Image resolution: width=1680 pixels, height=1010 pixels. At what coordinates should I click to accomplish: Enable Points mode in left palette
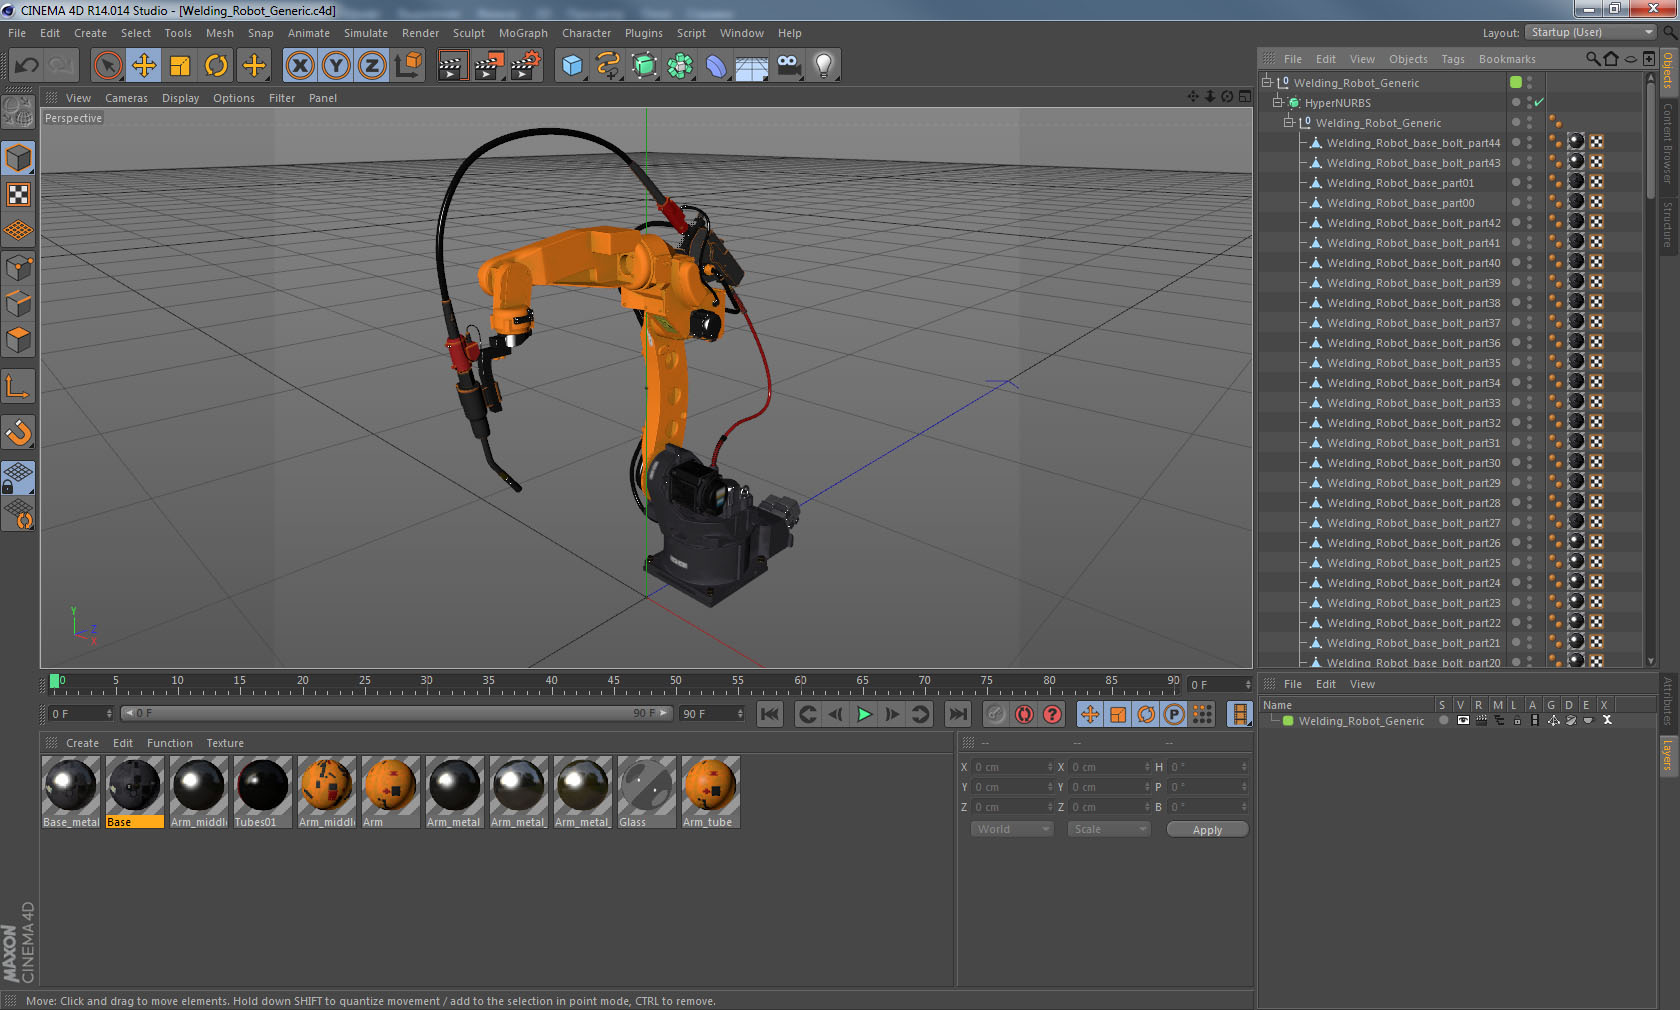[18, 268]
